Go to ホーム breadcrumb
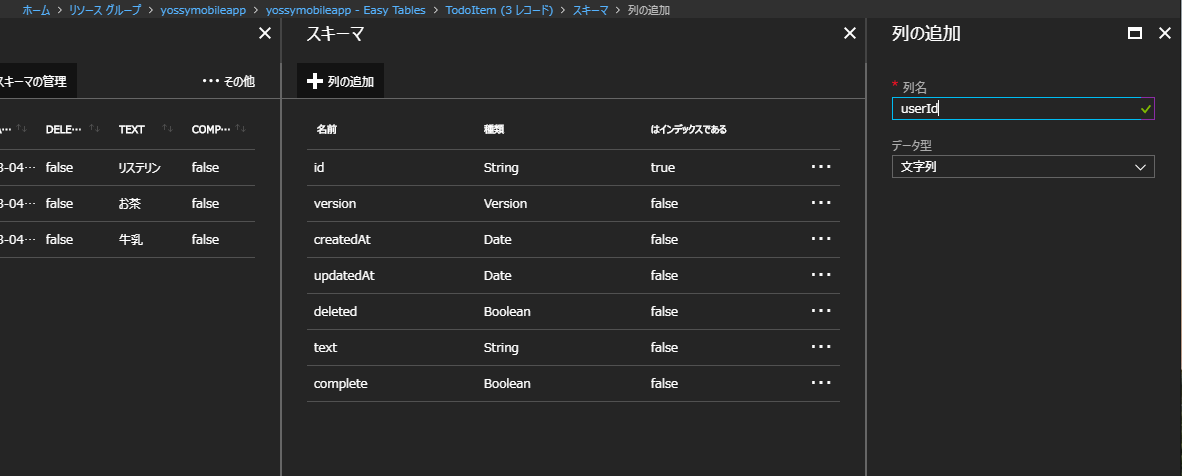Image resolution: width=1182 pixels, height=476 pixels. pos(37,10)
